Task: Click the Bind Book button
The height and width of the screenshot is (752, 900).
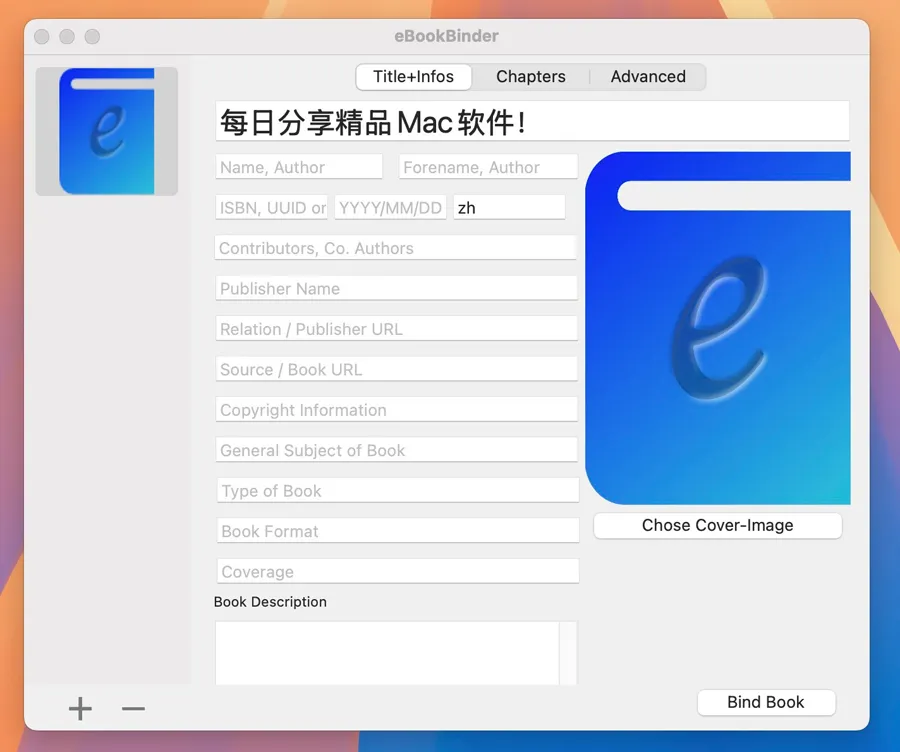Action: tap(766, 702)
